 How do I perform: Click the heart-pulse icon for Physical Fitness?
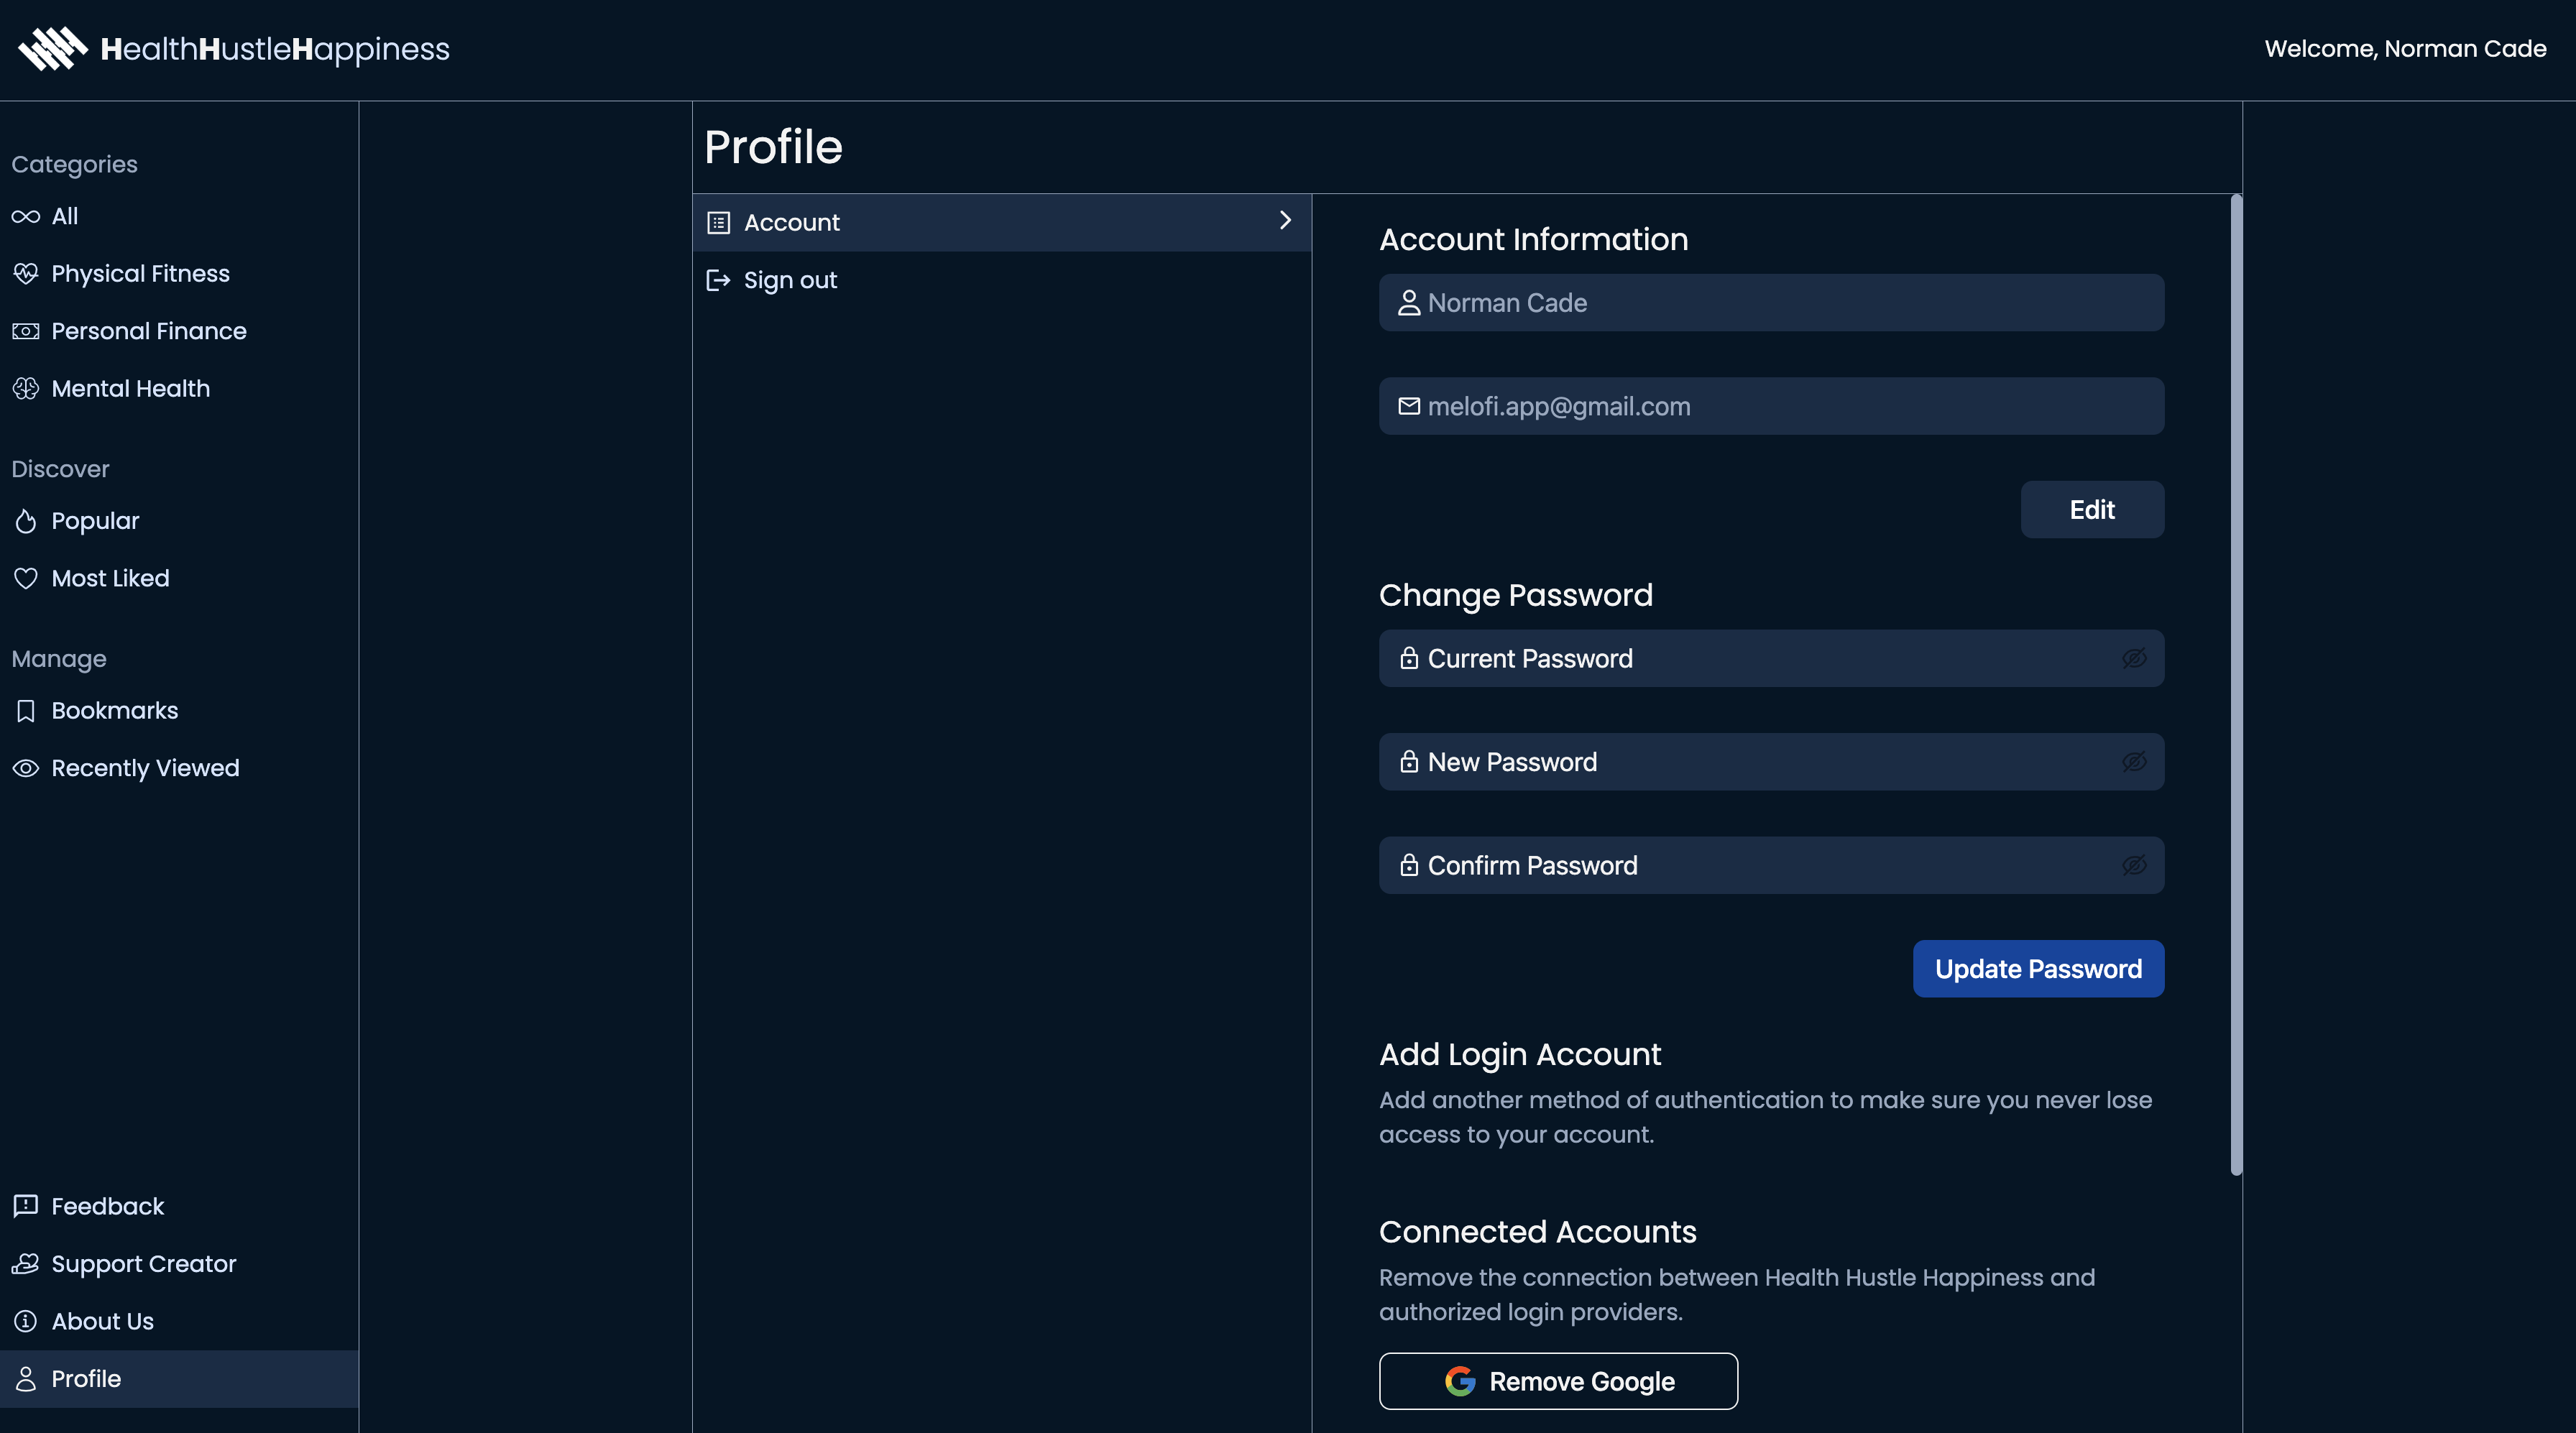point(26,273)
